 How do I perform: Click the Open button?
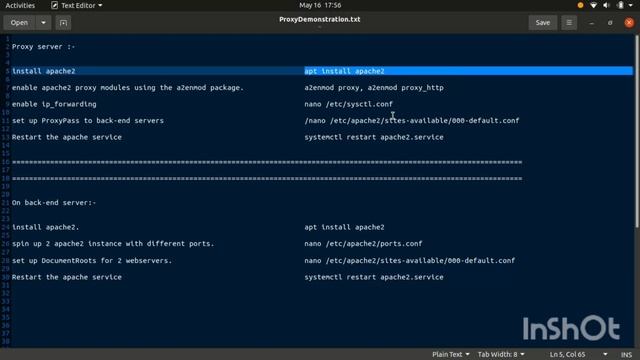(x=20, y=22)
